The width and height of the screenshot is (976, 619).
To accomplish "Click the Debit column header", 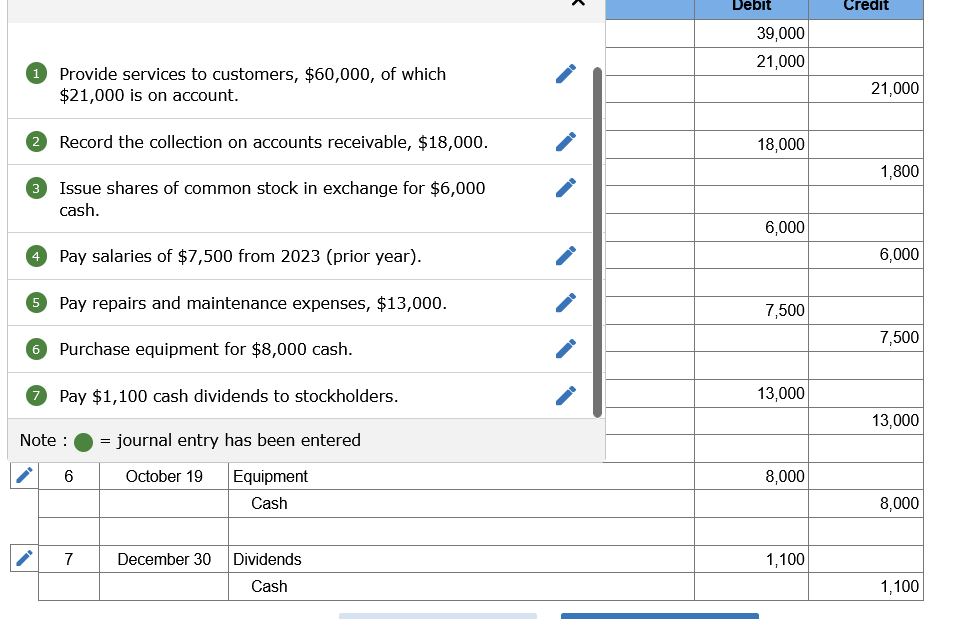I will [751, 7].
